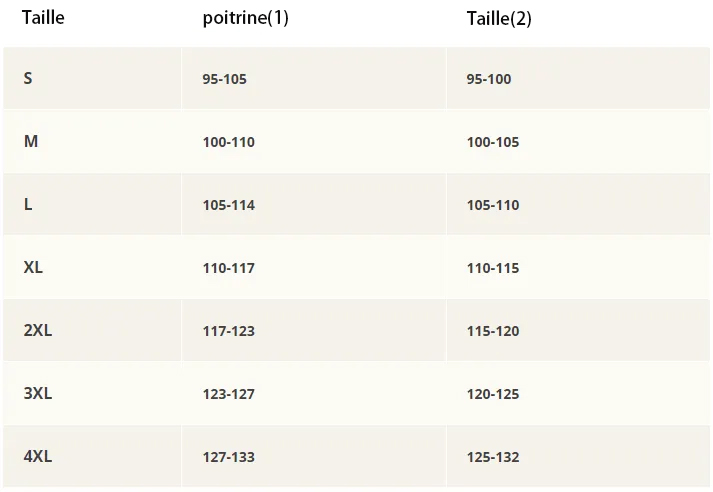
Task: Click the 125-132 waist value
Action: pyautogui.click(x=493, y=457)
